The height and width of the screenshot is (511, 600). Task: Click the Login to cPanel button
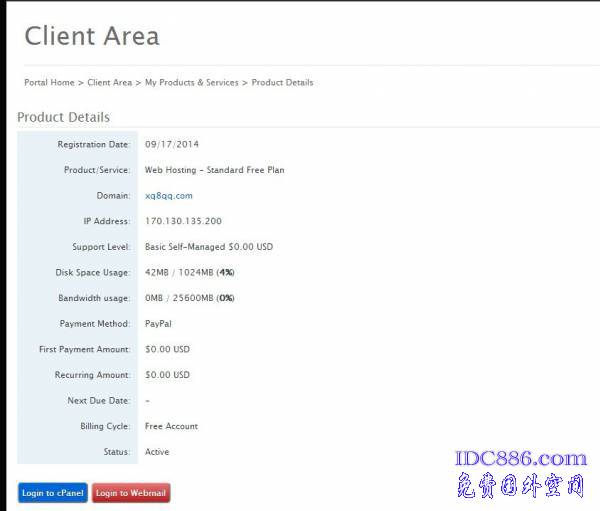(x=52, y=493)
